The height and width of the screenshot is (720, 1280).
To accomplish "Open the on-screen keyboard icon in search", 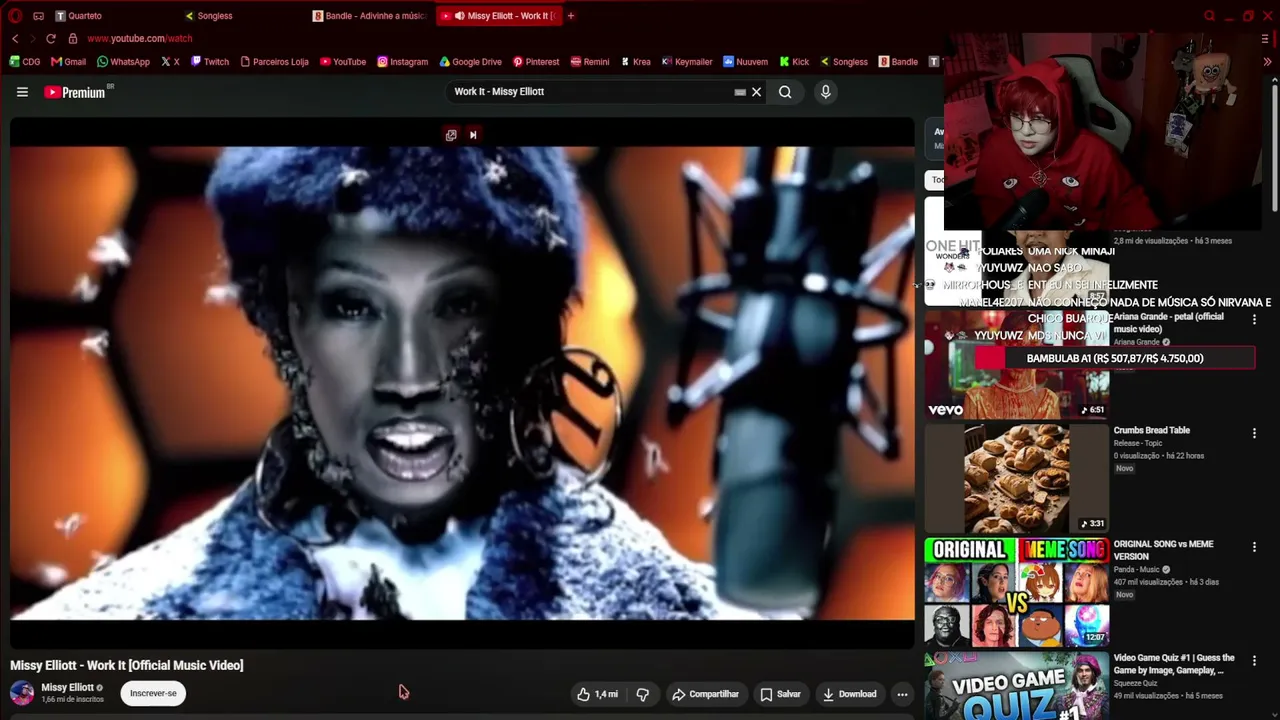I will [x=740, y=92].
